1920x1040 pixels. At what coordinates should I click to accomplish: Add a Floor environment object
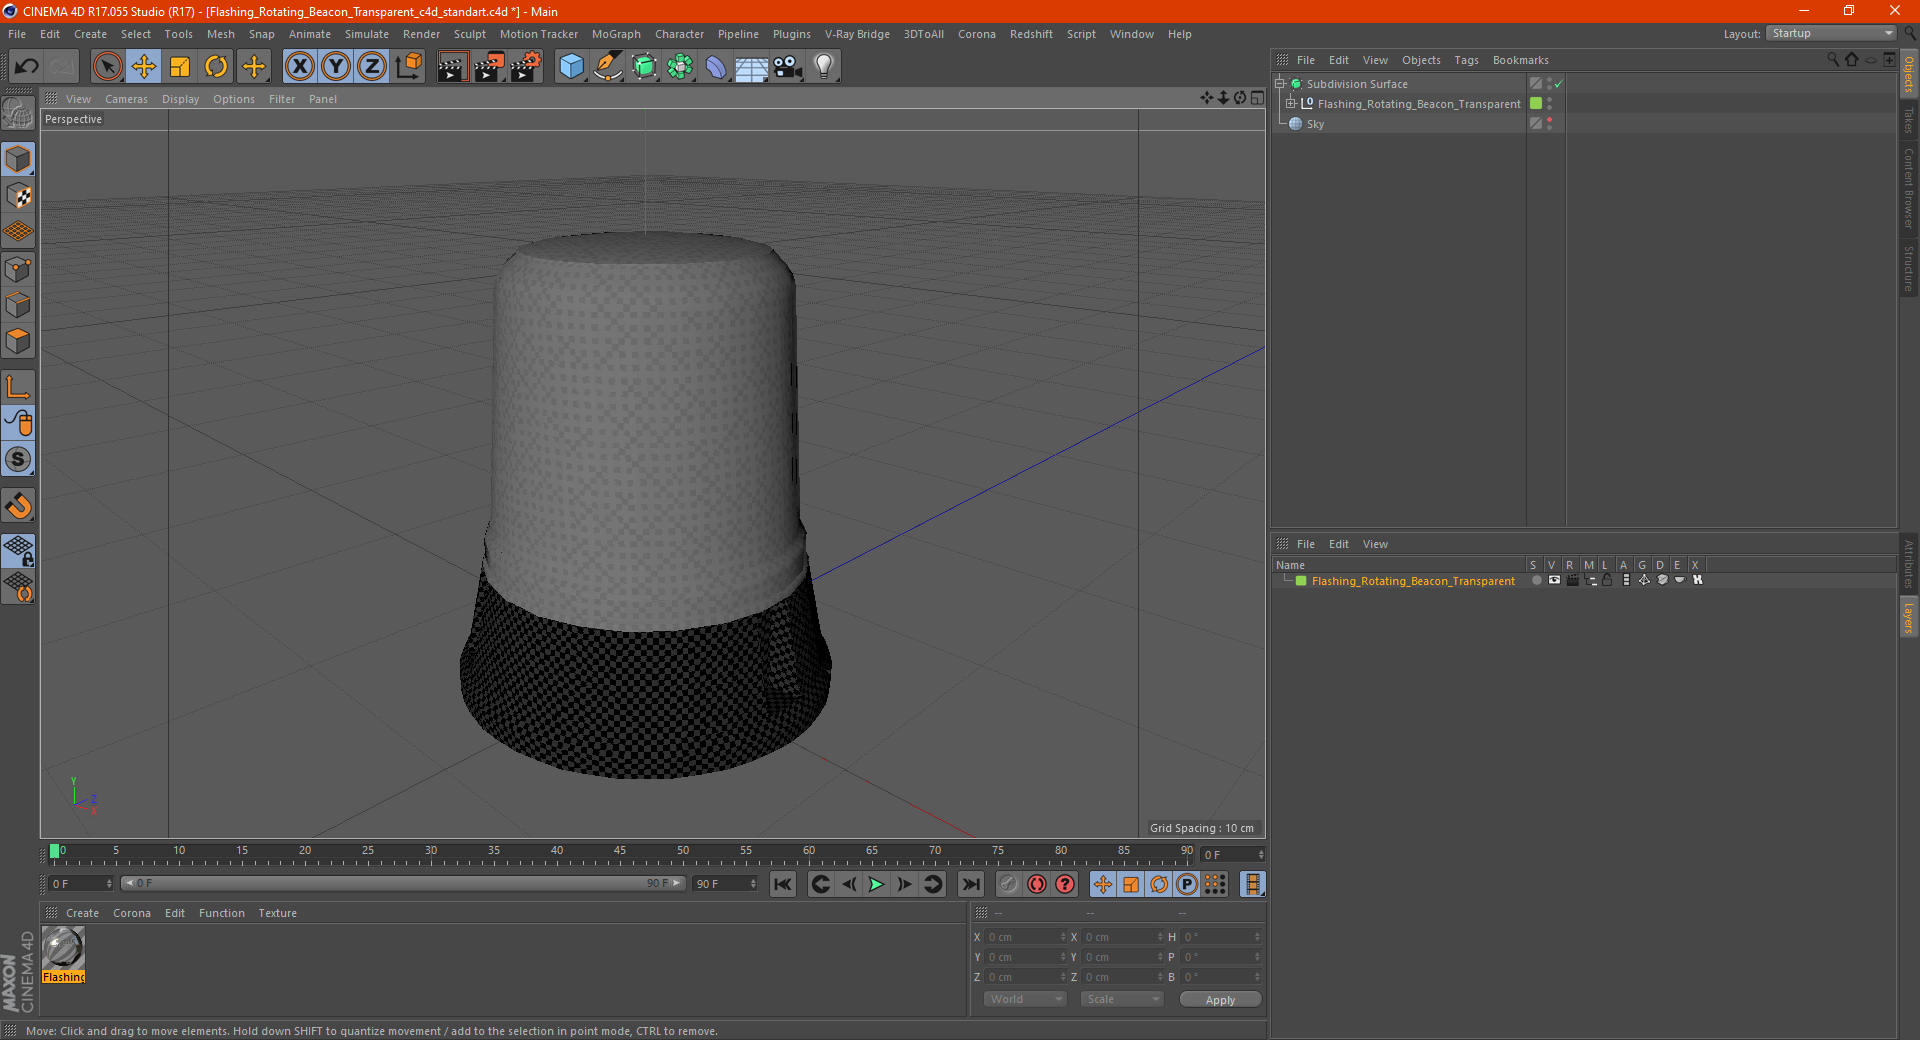click(x=751, y=67)
